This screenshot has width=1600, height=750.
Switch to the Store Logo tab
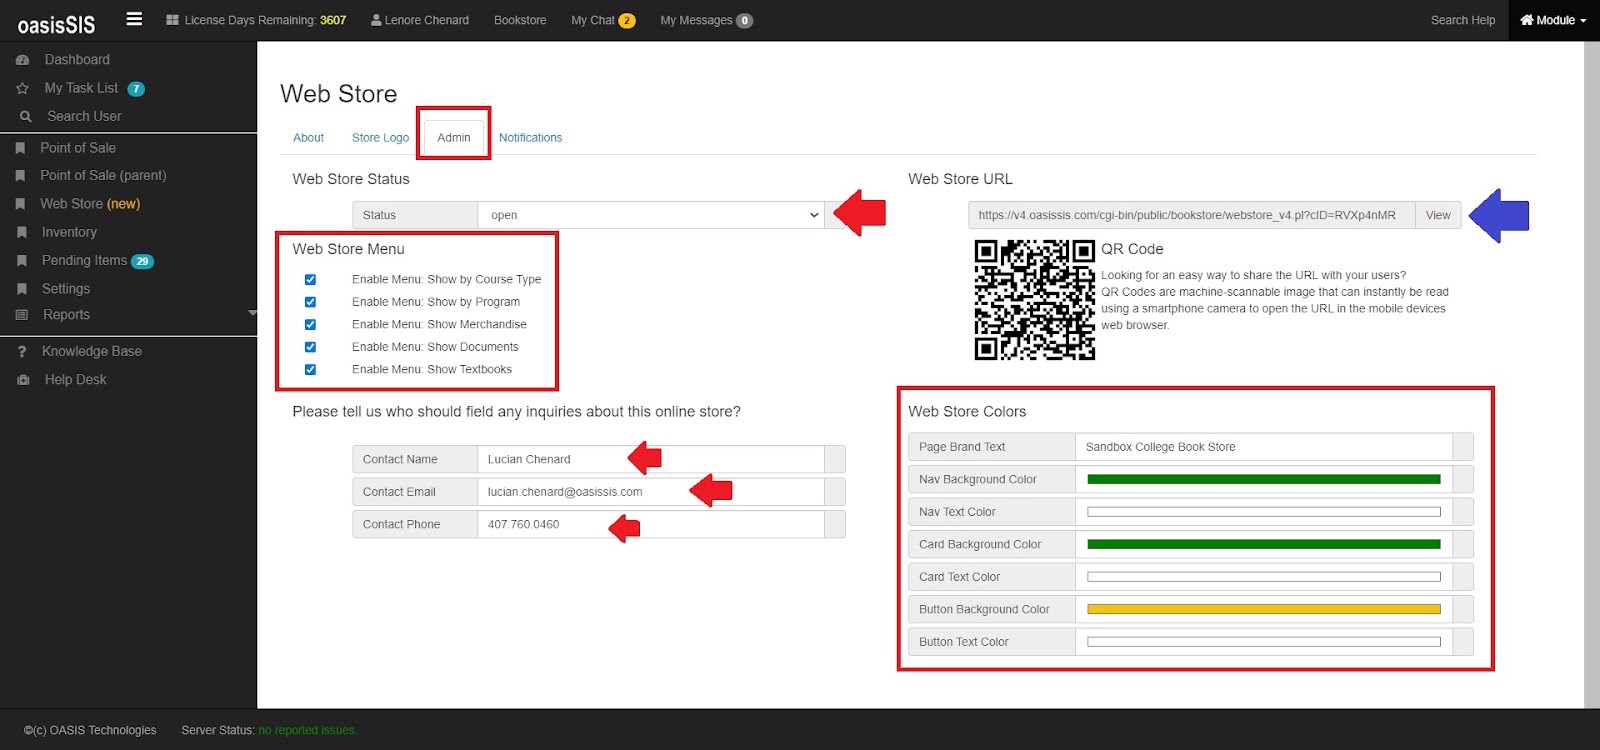(380, 138)
